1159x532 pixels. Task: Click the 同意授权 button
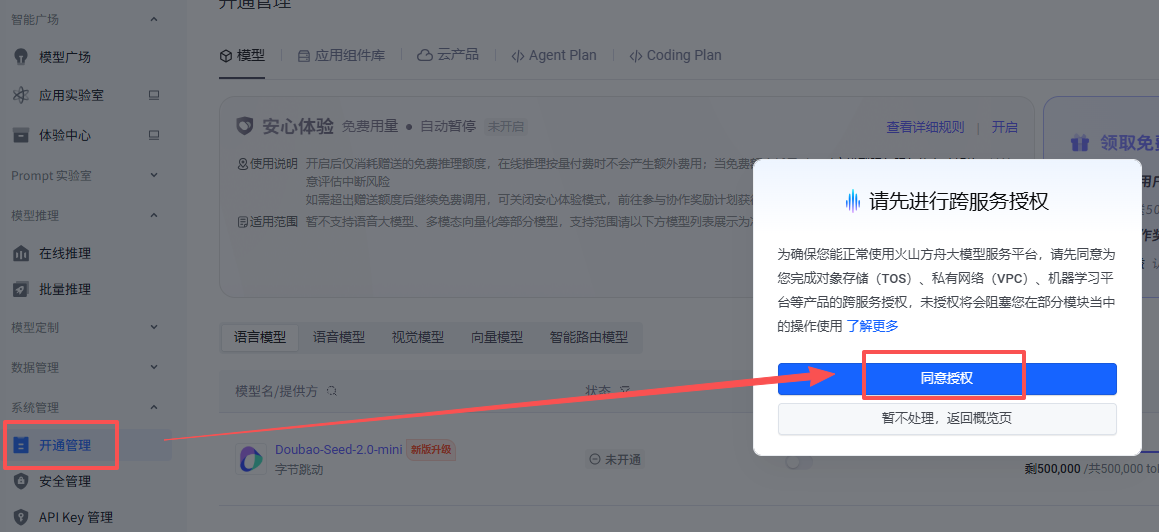click(947, 379)
